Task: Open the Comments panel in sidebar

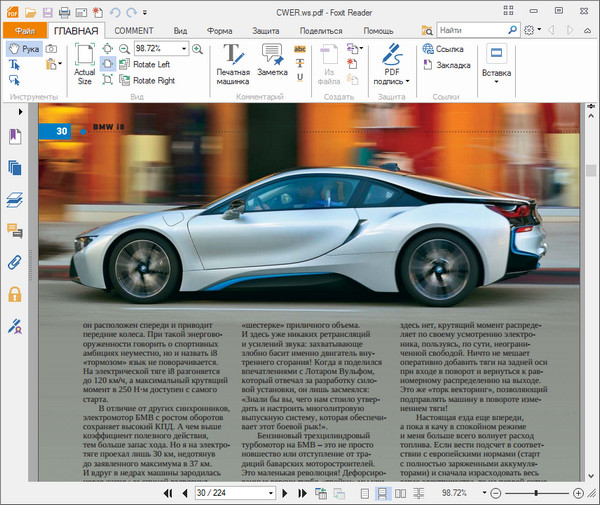Action: point(15,231)
